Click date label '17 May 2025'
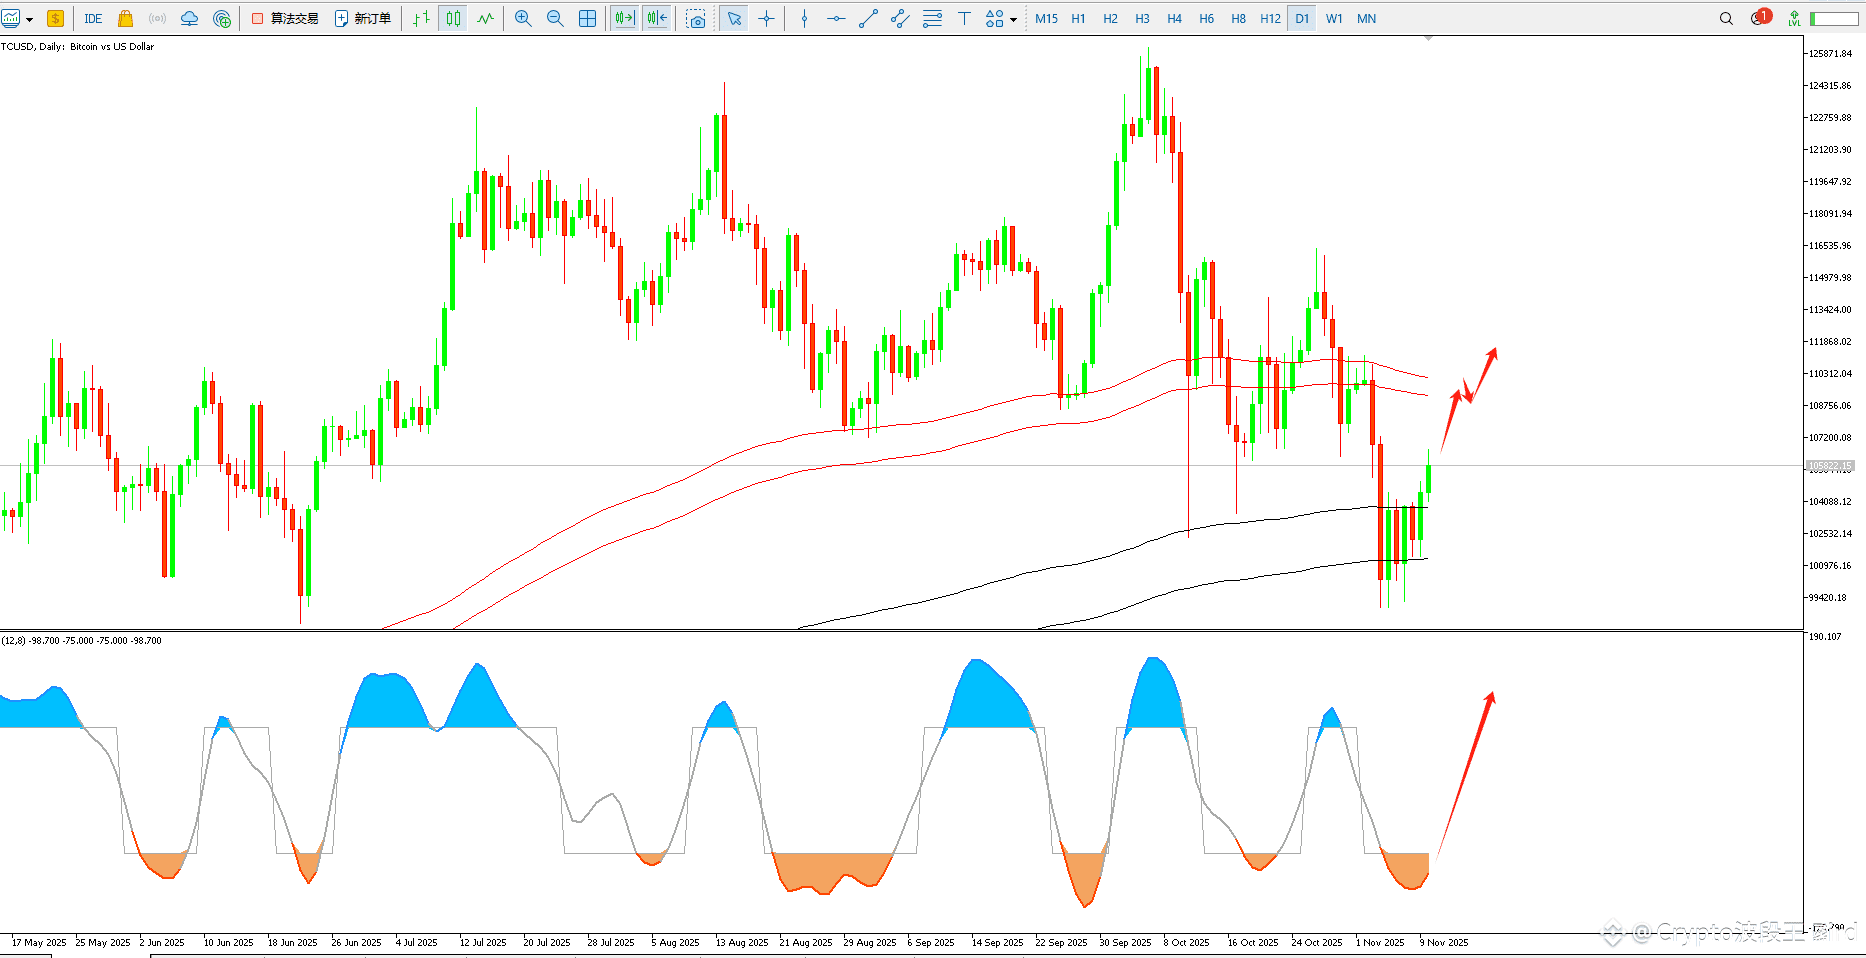The width and height of the screenshot is (1866, 958). (39, 942)
